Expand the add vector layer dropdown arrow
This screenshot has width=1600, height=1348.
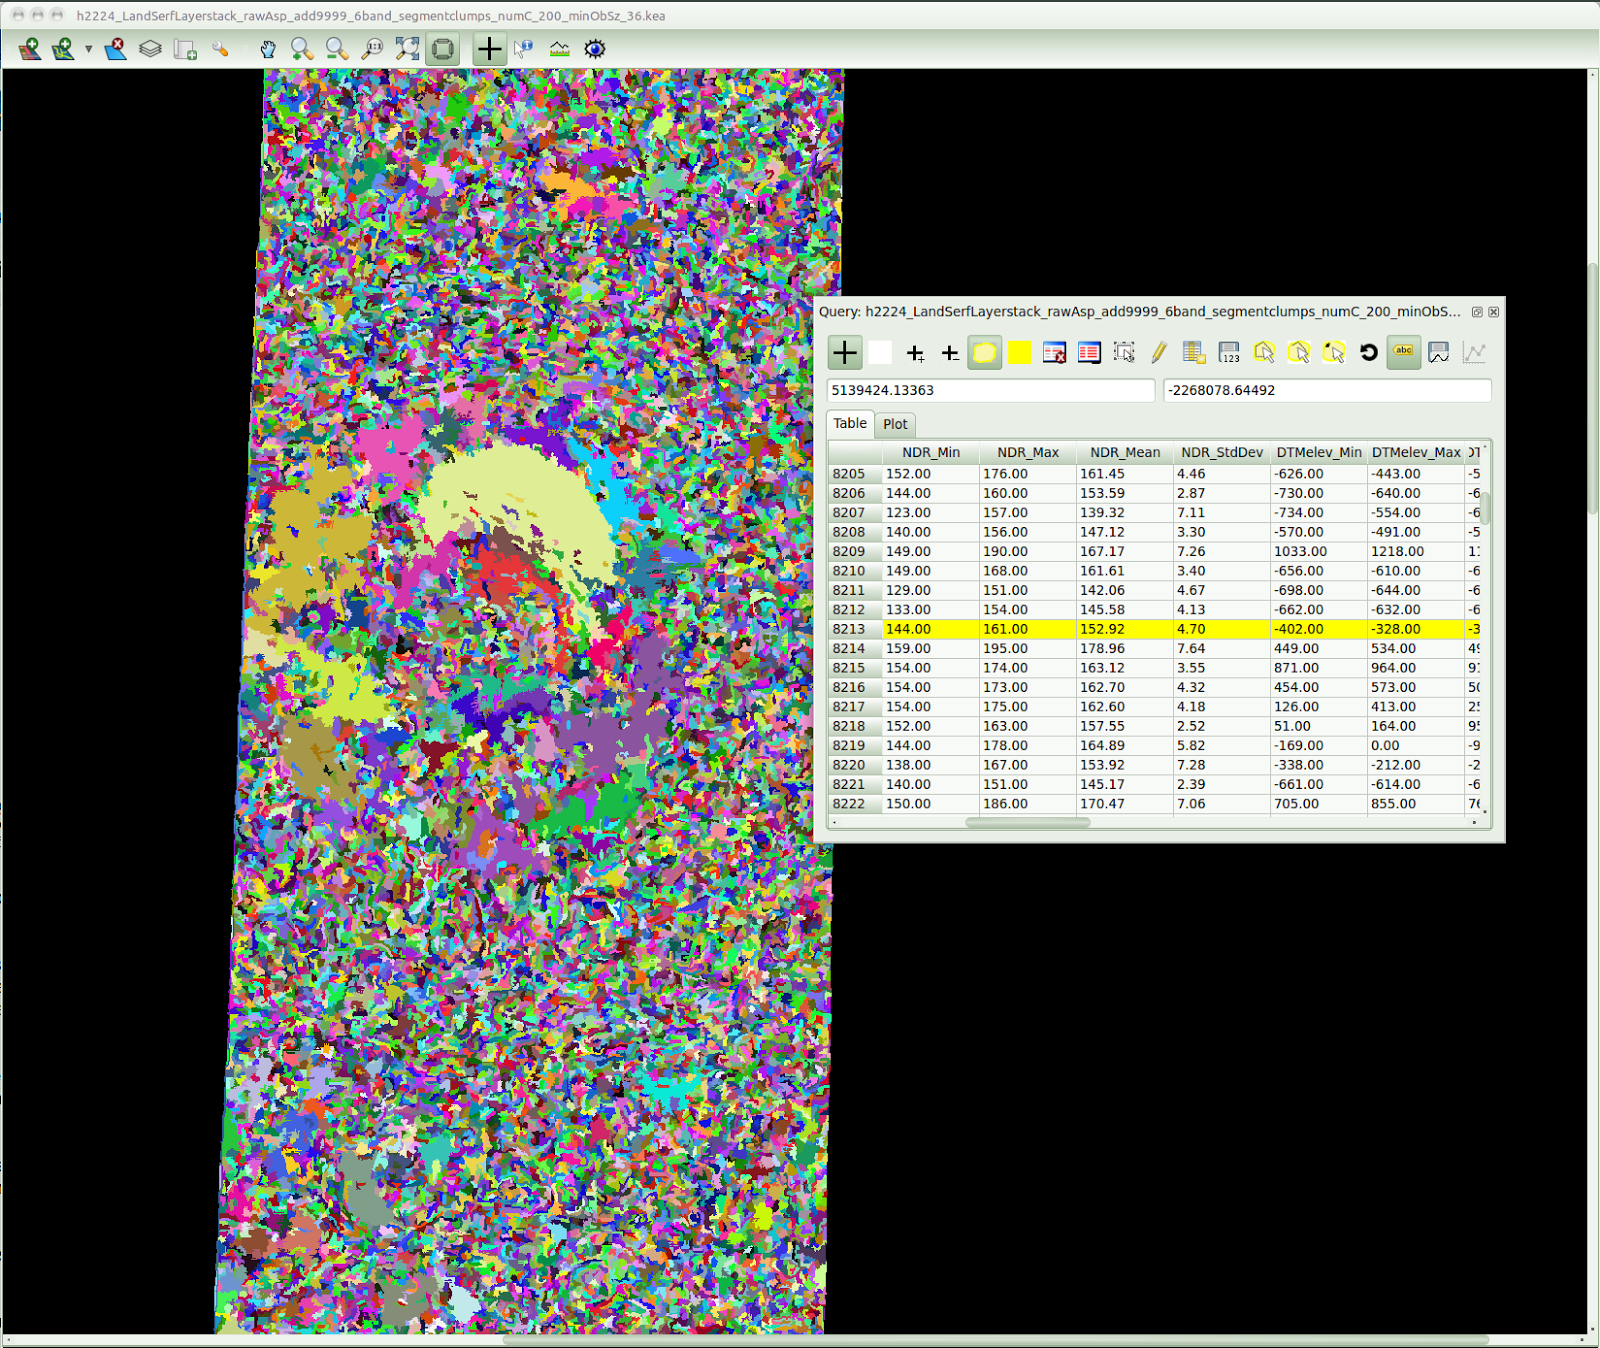click(x=88, y=49)
